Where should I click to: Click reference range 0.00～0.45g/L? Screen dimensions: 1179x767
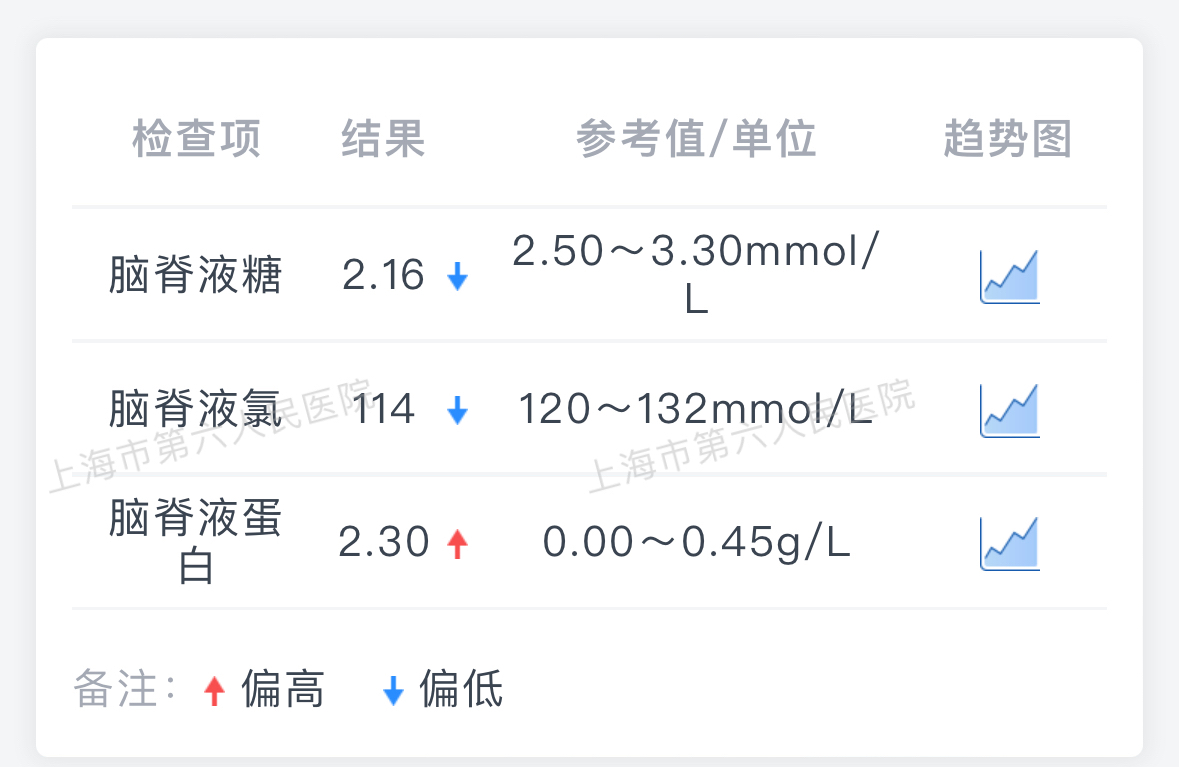696,543
